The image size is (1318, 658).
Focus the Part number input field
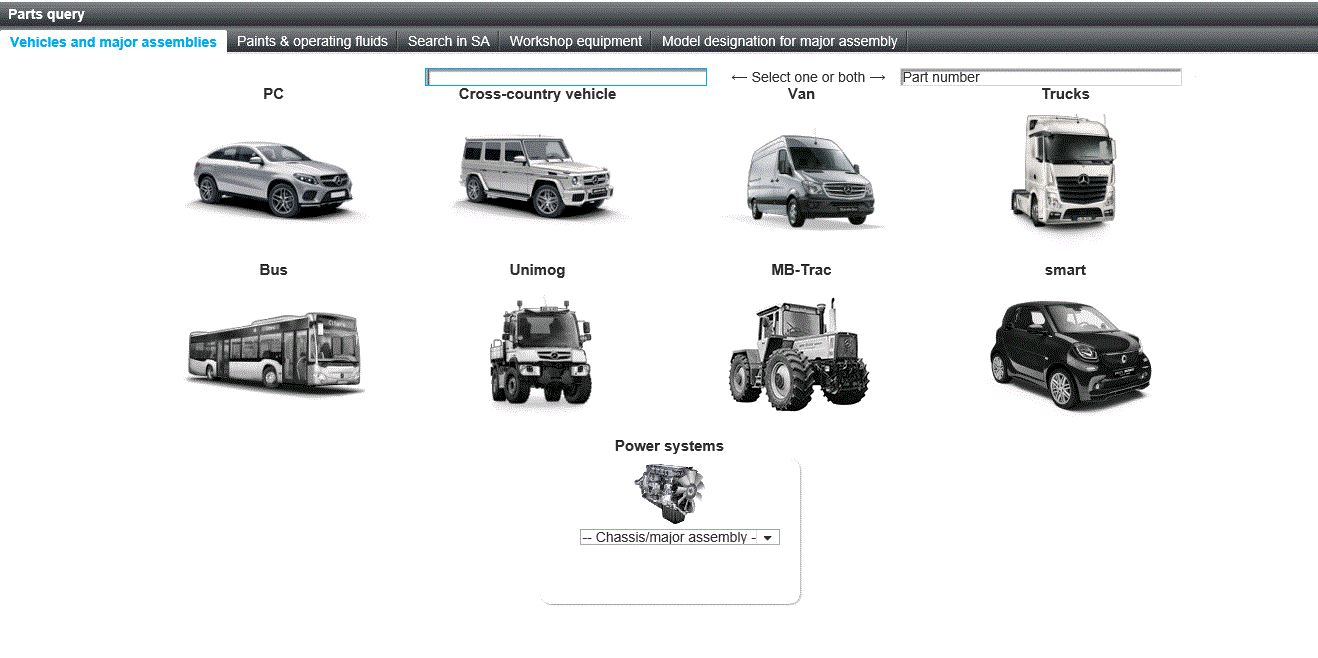1041,77
